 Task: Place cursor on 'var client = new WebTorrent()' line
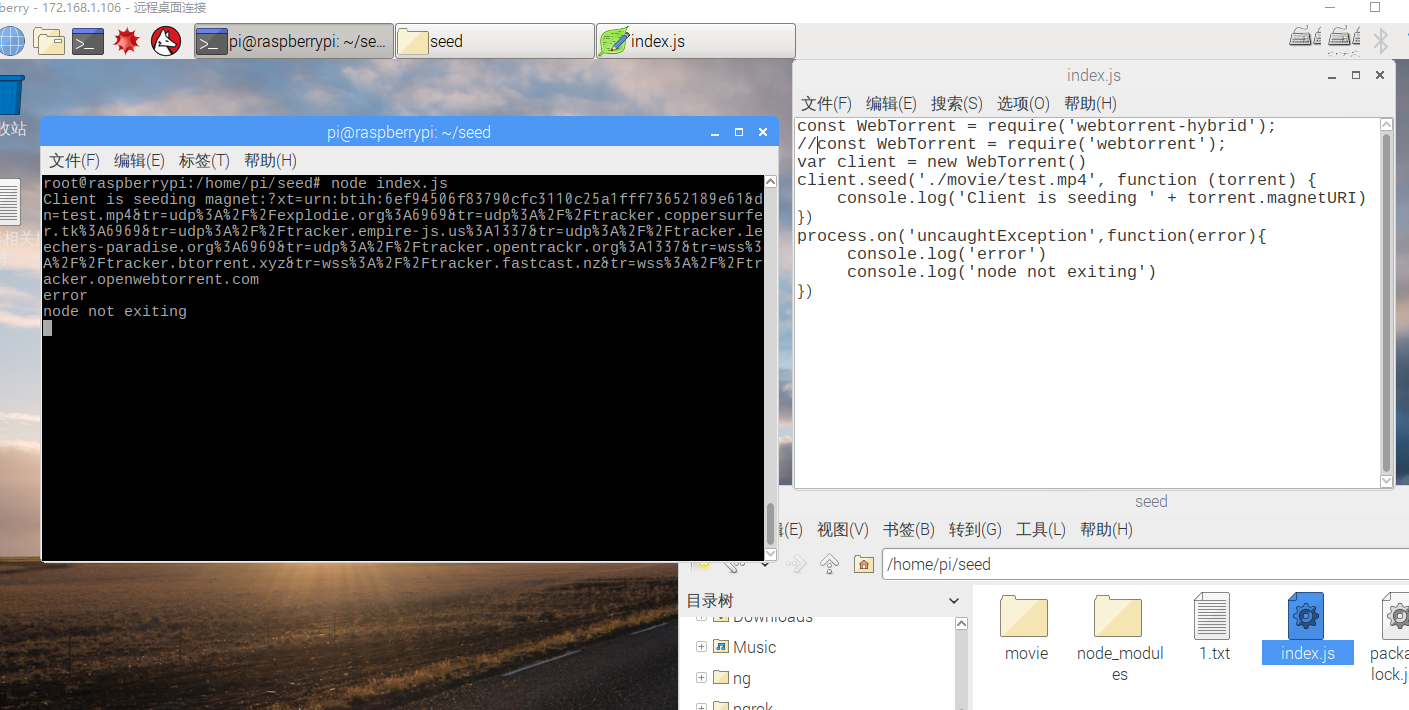(x=941, y=162)
